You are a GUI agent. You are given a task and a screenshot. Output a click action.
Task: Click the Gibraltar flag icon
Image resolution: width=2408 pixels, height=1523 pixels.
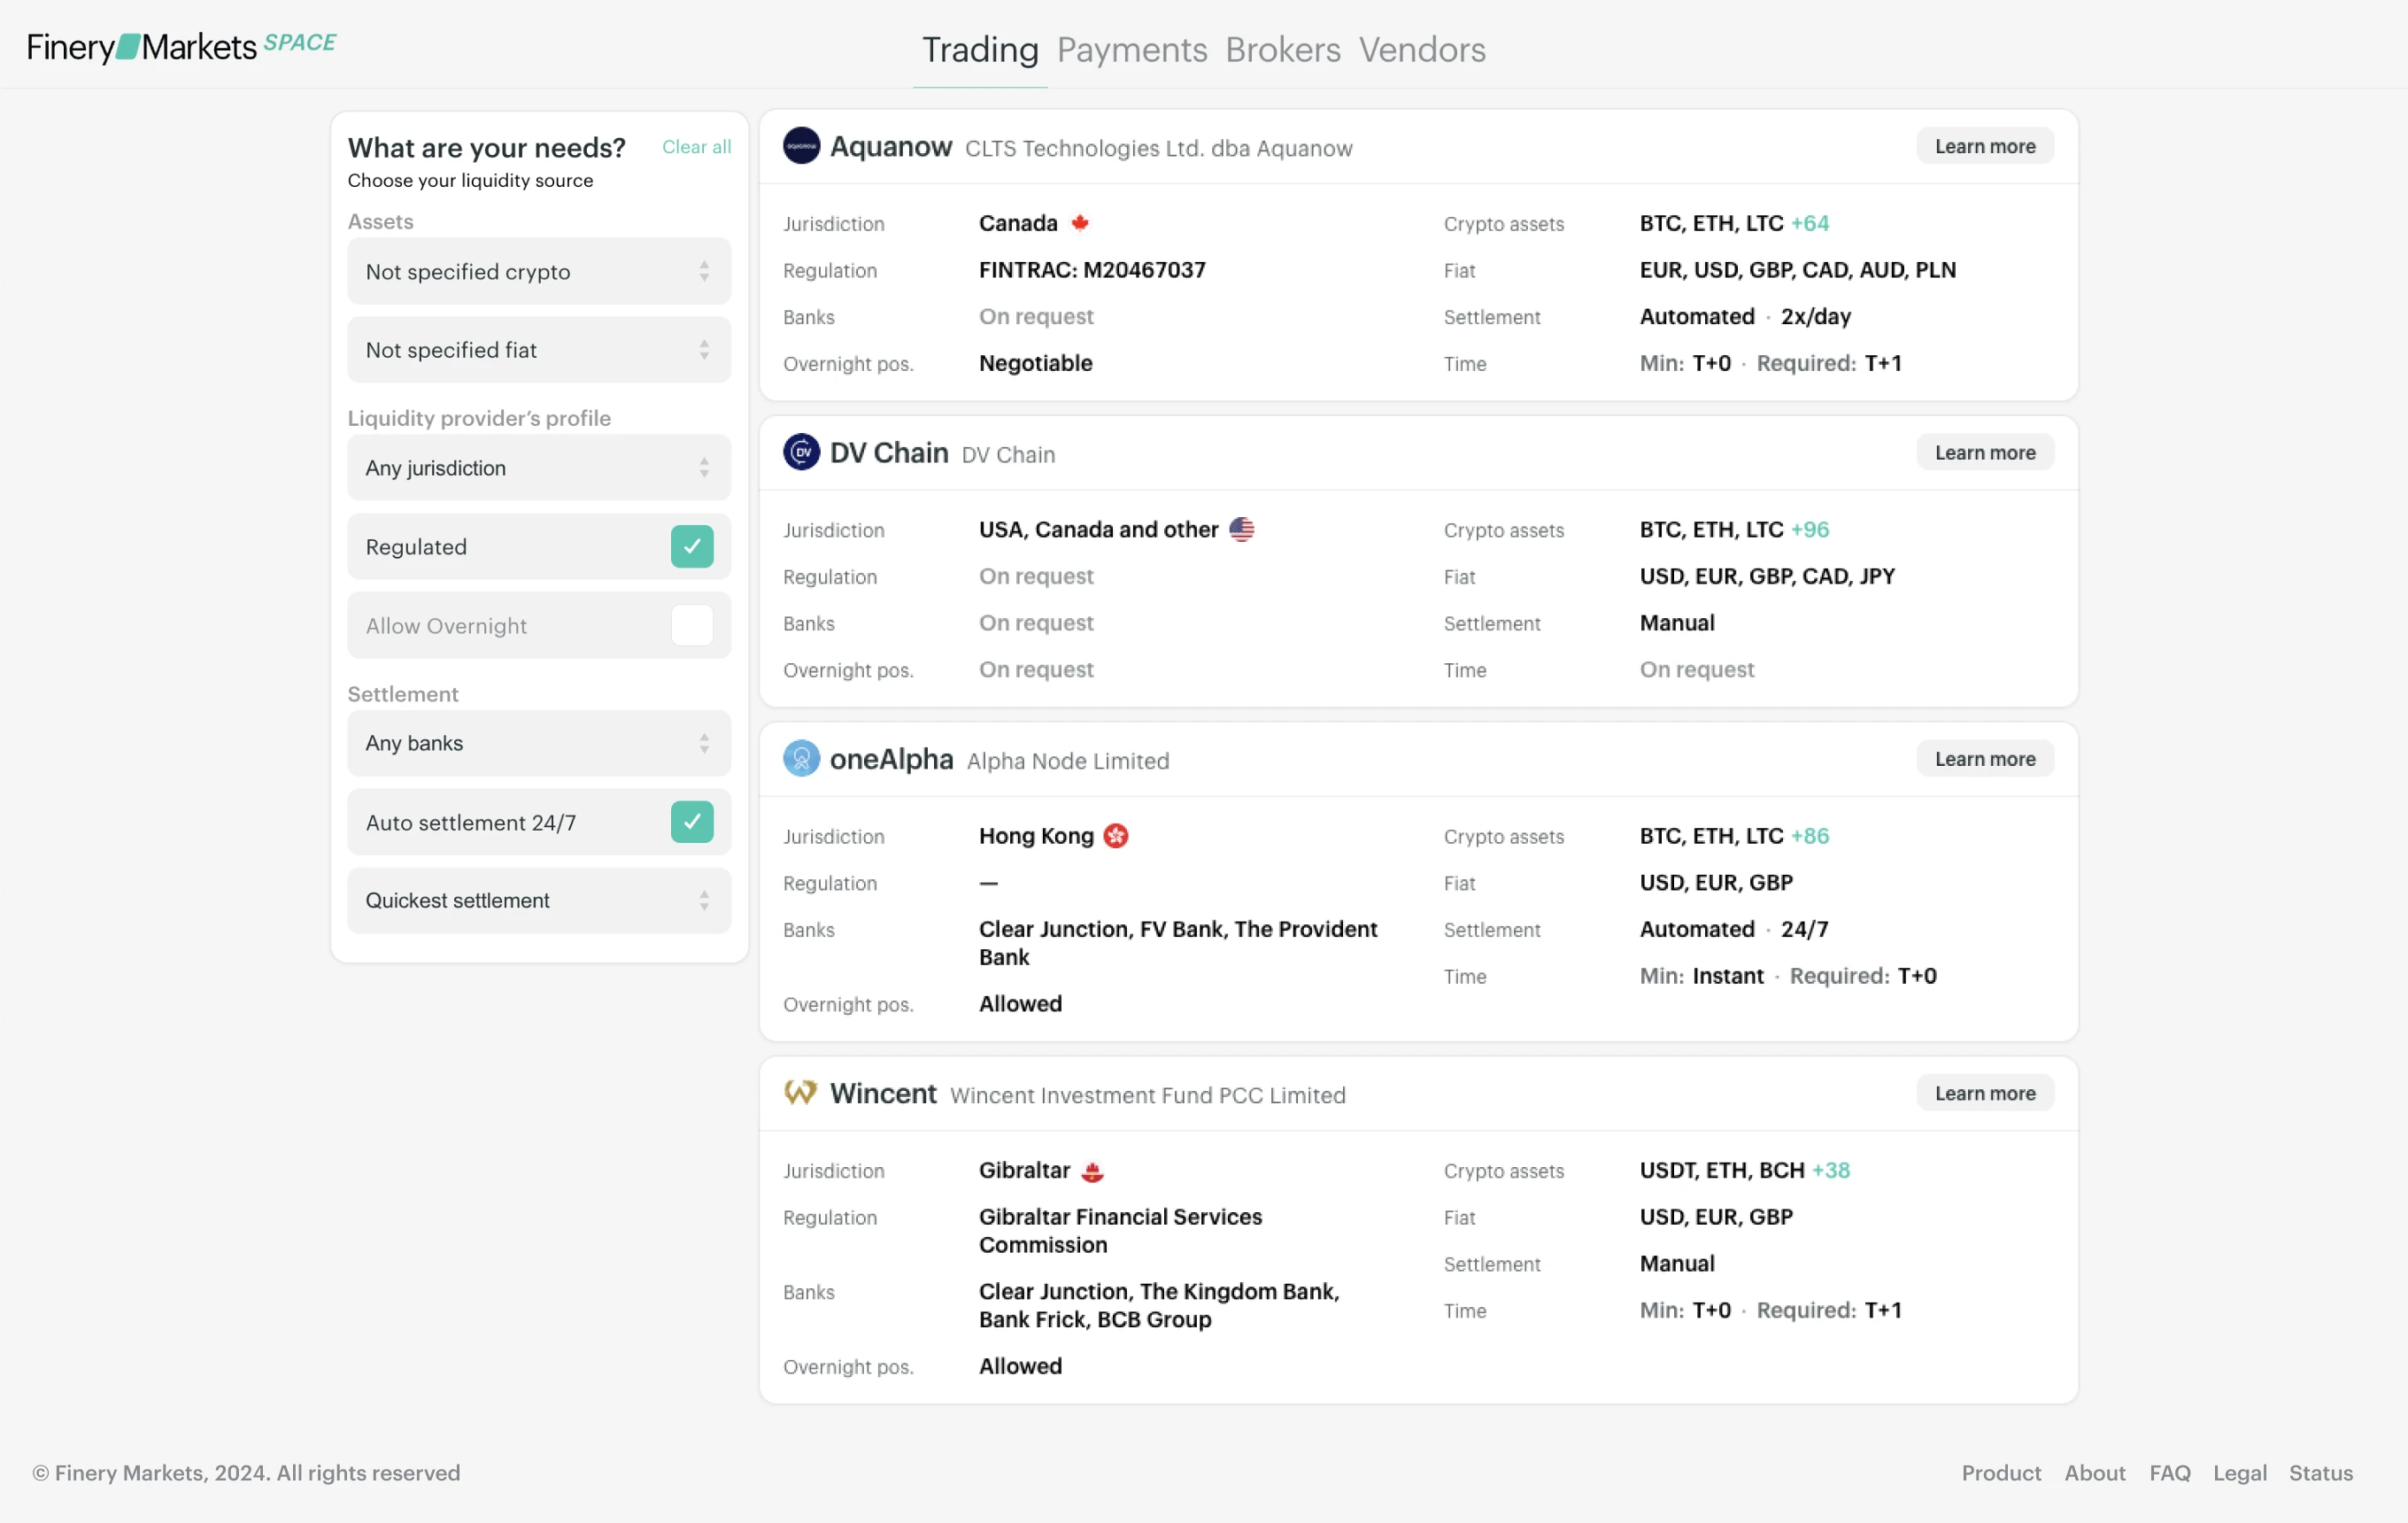tap(1092, 1171)
